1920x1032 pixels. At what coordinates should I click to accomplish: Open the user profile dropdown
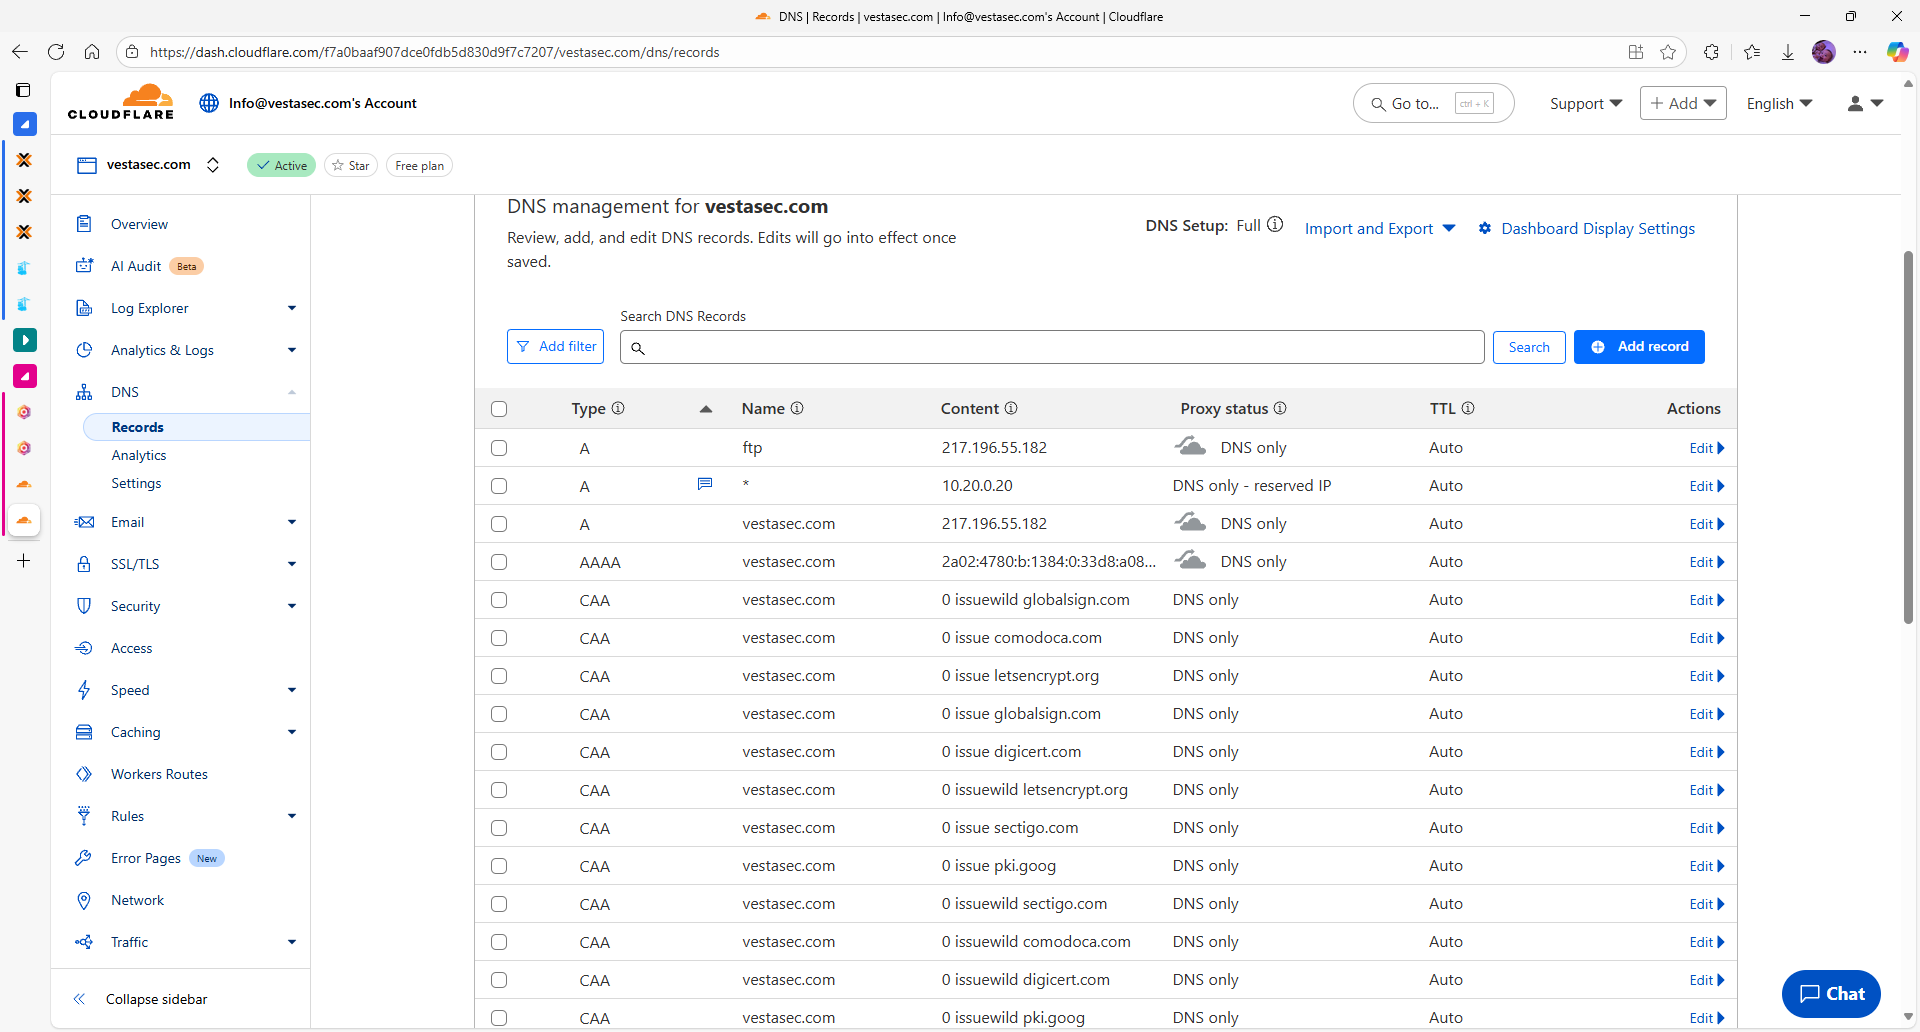[x=1865, y=103]
